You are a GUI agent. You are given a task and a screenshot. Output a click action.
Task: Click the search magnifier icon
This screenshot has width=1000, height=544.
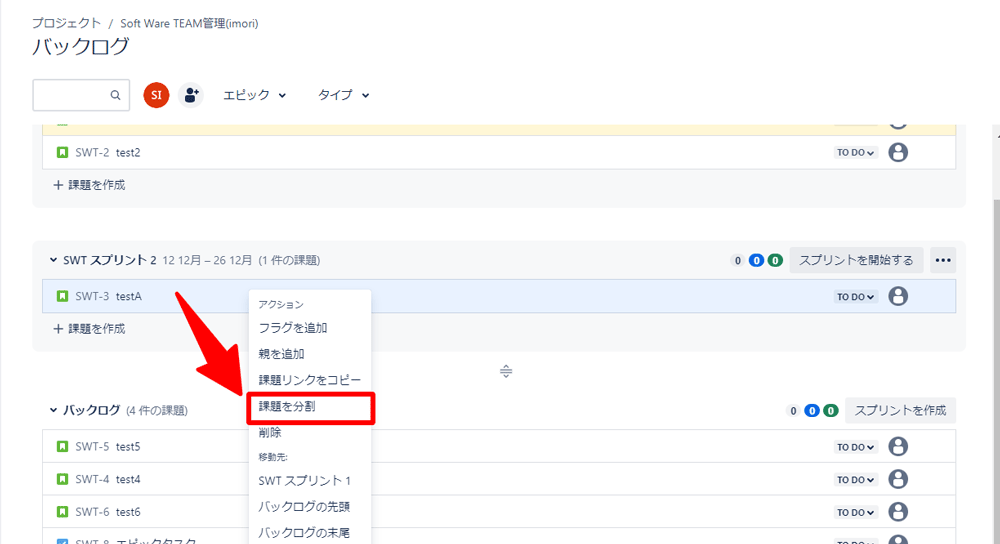[x=115, y=95]
